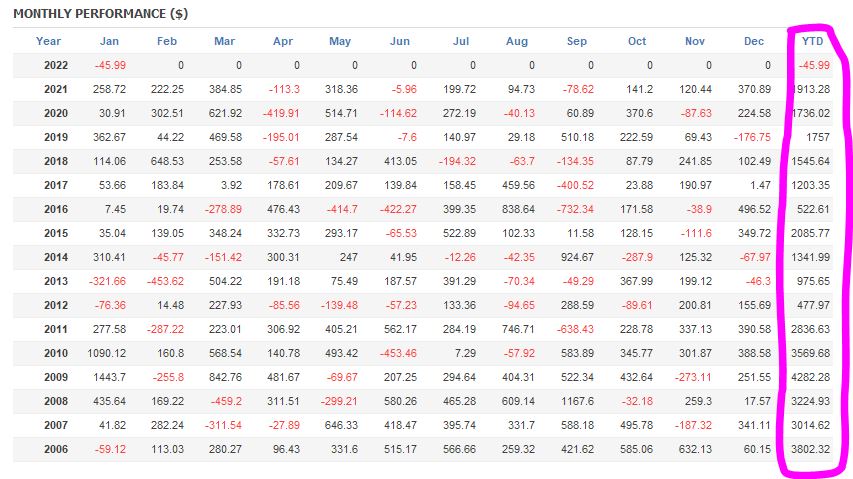Click the Year column header
853x479 pixels.
coord(48,41)
